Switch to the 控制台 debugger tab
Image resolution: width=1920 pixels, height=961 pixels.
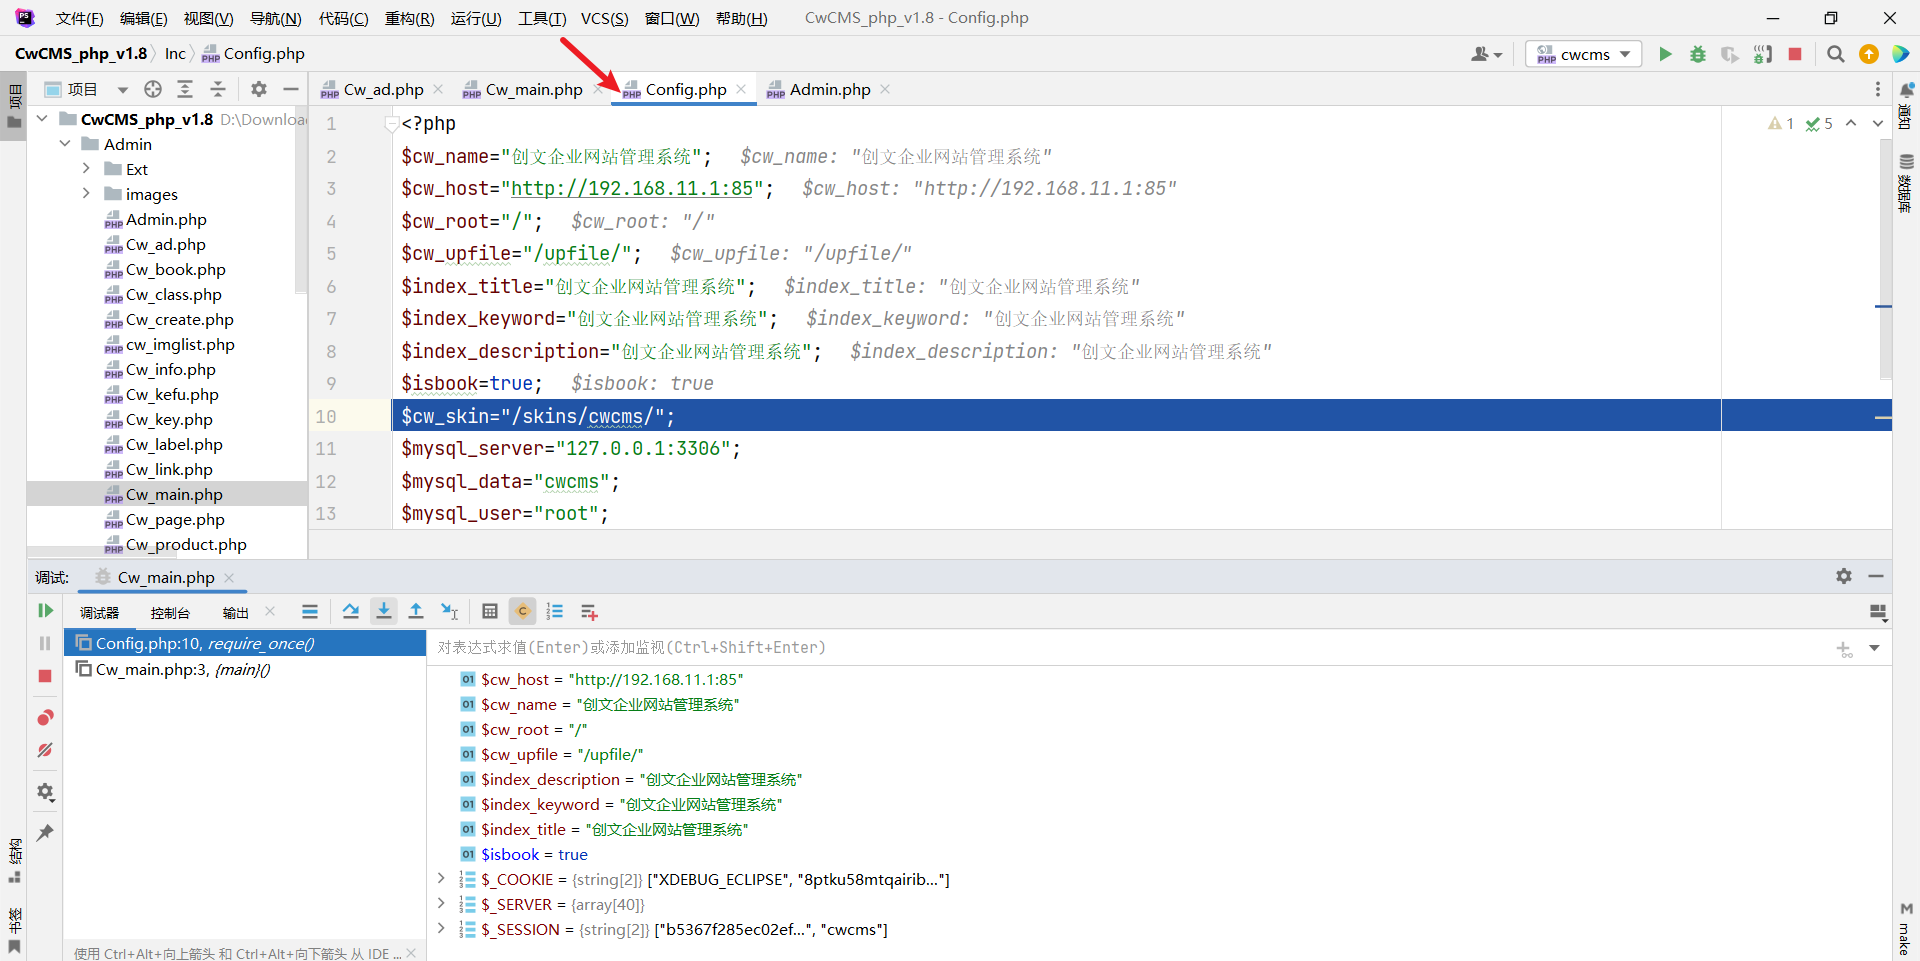point(170,613)
